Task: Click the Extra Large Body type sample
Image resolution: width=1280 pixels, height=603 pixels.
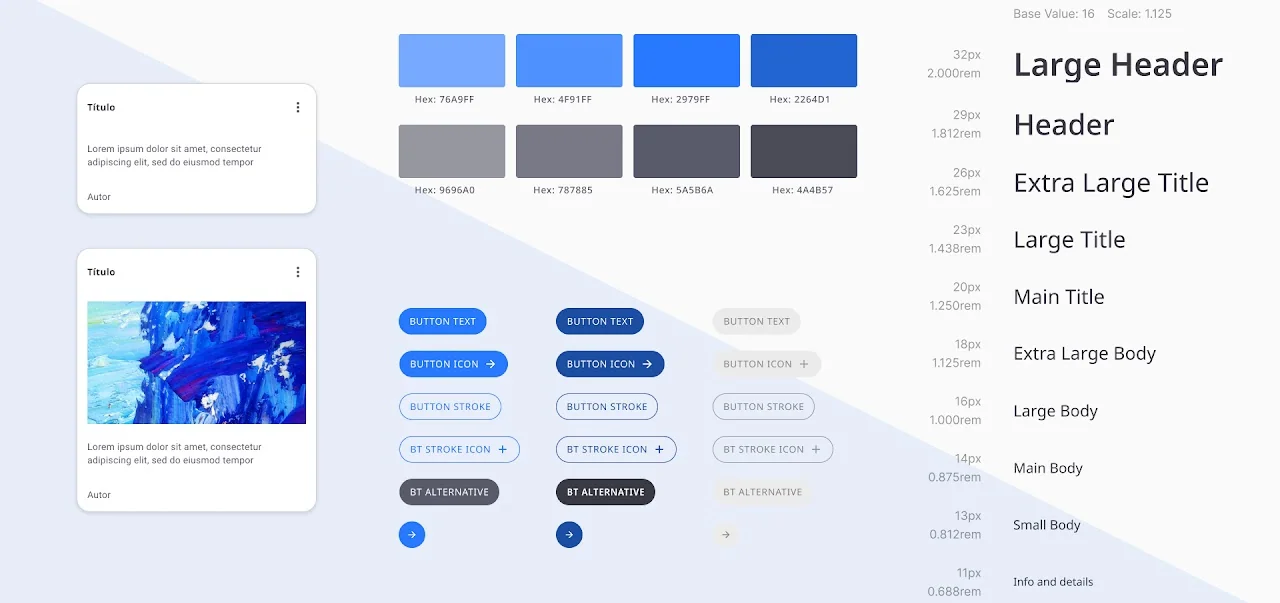Action: coord(1085,354)
